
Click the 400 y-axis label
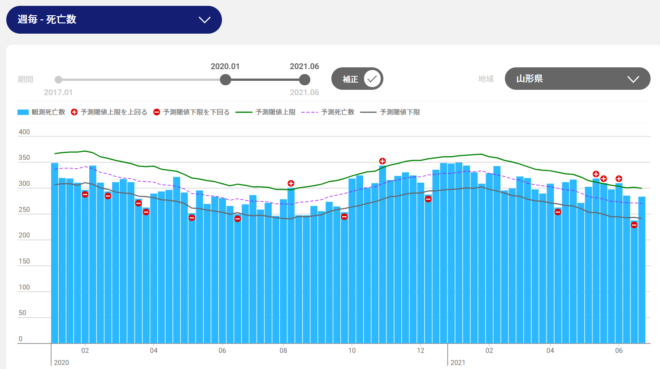tap(24, 132)
